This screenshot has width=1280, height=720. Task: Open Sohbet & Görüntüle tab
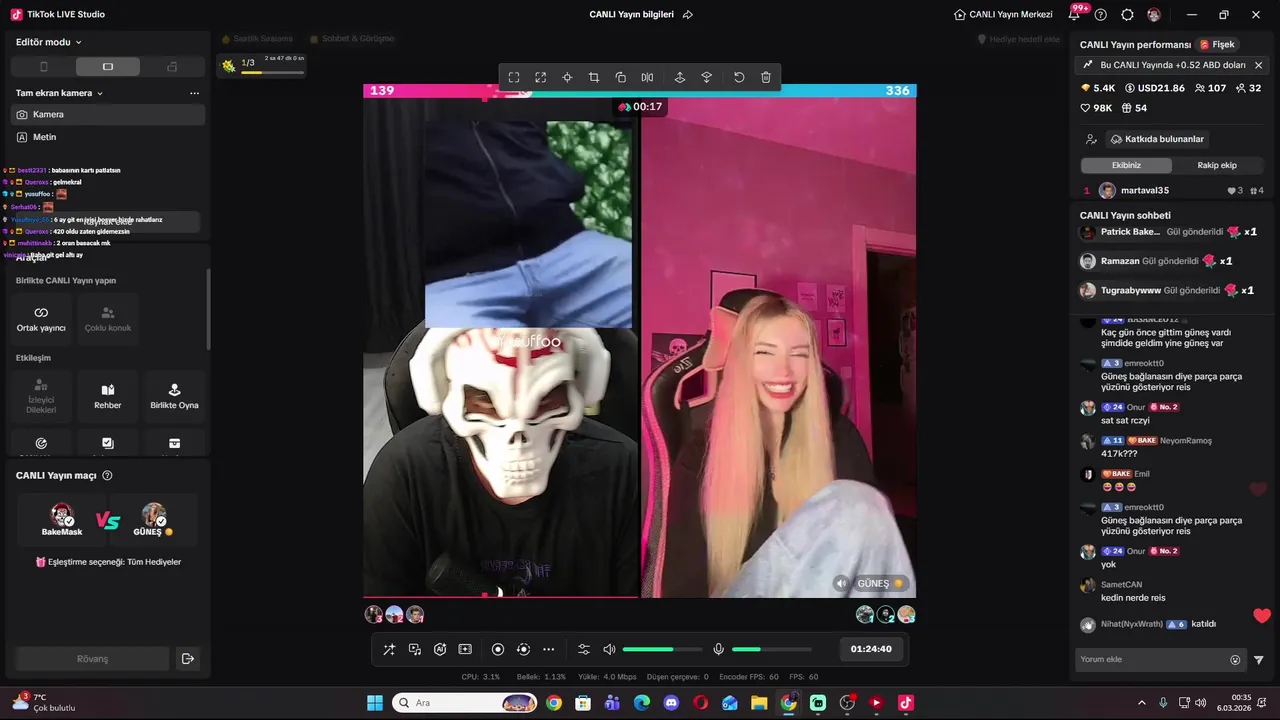pyautogui.click(x=352, y=39)
